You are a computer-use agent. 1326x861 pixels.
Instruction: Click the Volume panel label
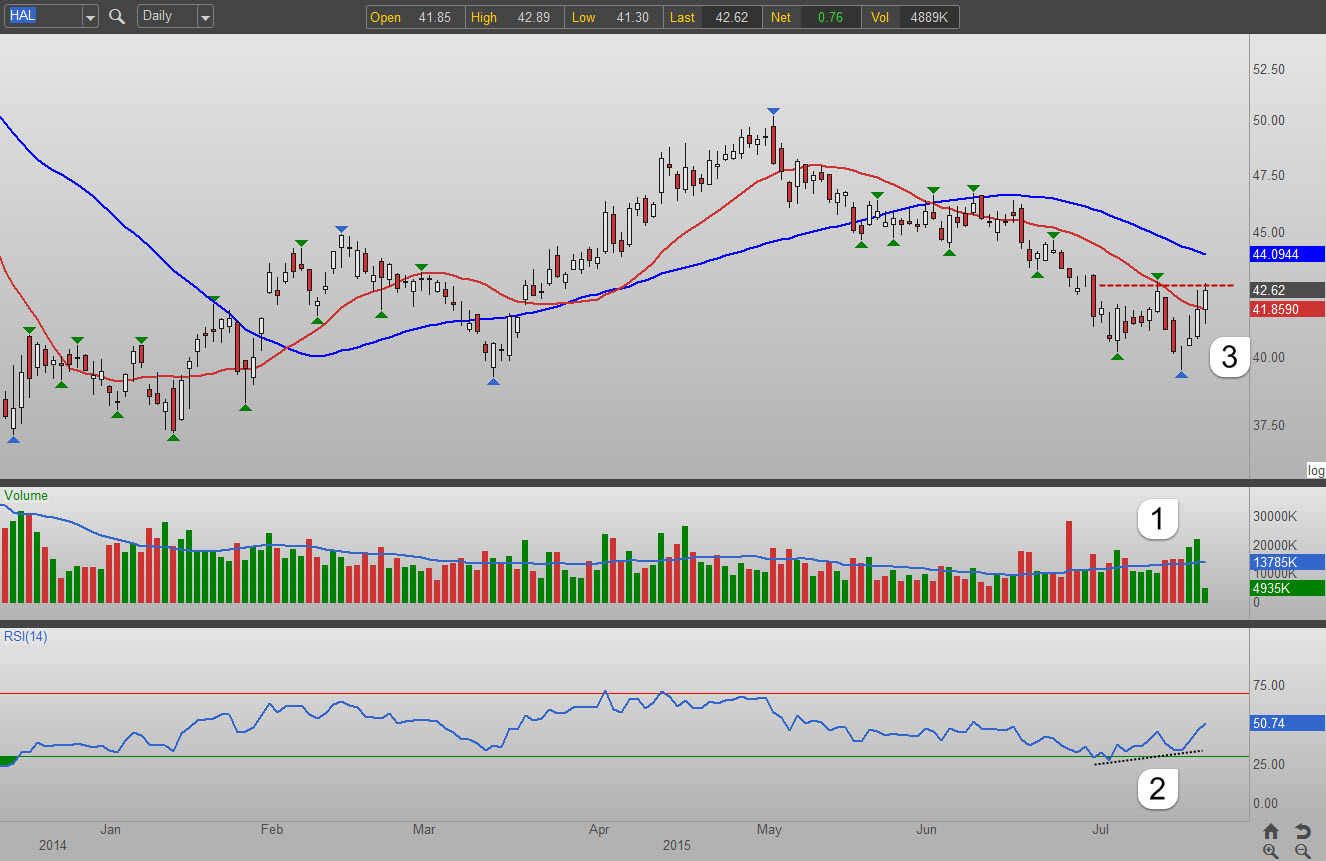26,496
